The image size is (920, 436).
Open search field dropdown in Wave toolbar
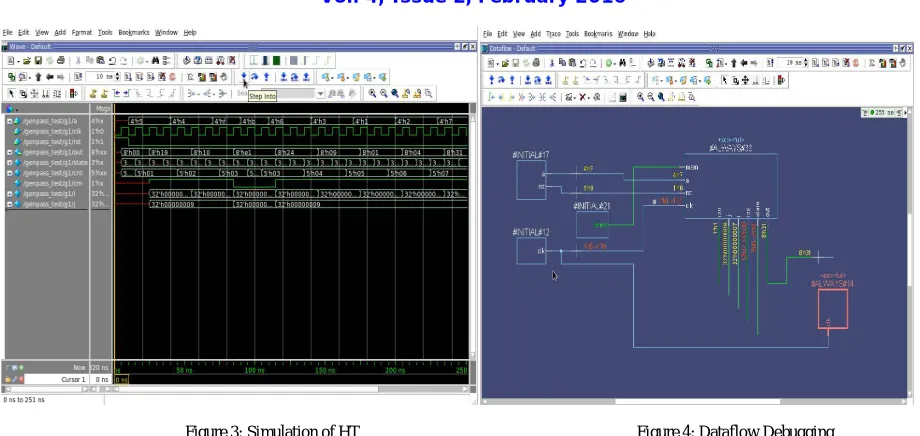[321, 93]
